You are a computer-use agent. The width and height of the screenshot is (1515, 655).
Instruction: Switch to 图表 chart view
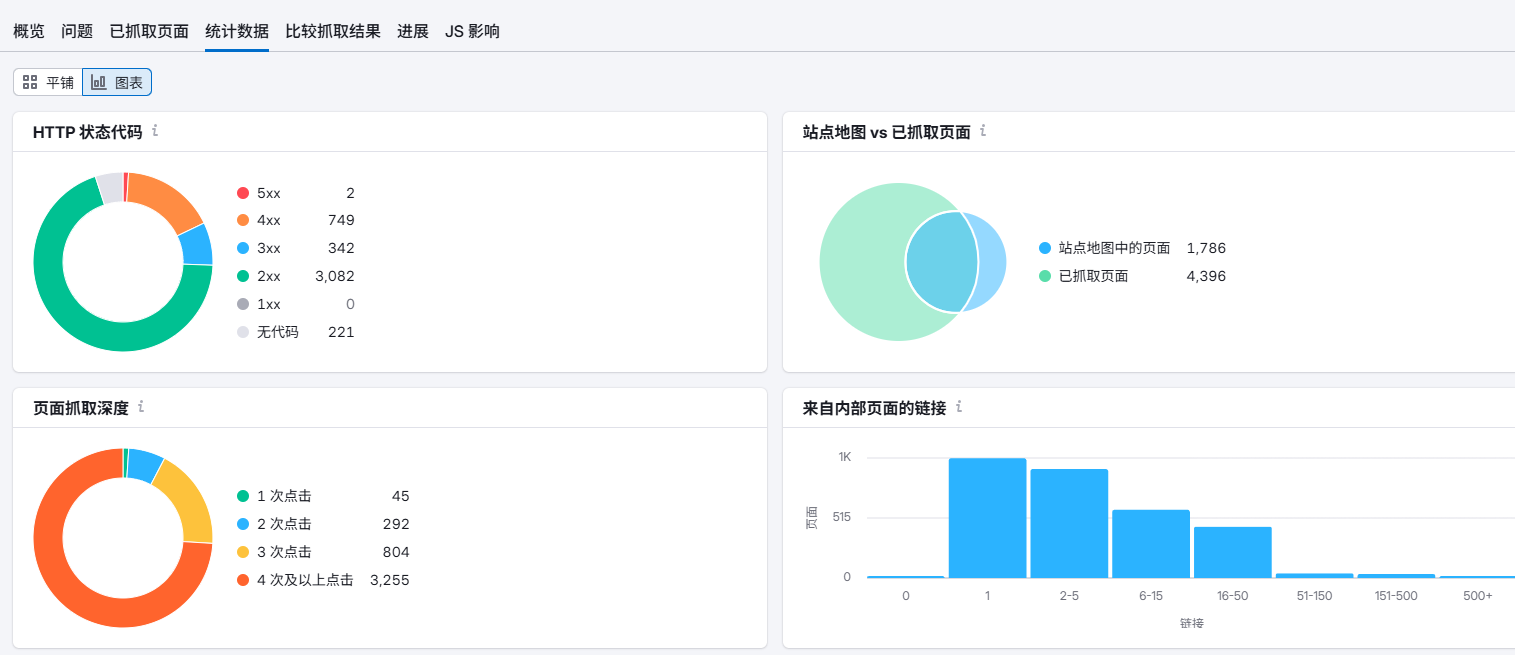pyautogui.click(x=117, y=82)
